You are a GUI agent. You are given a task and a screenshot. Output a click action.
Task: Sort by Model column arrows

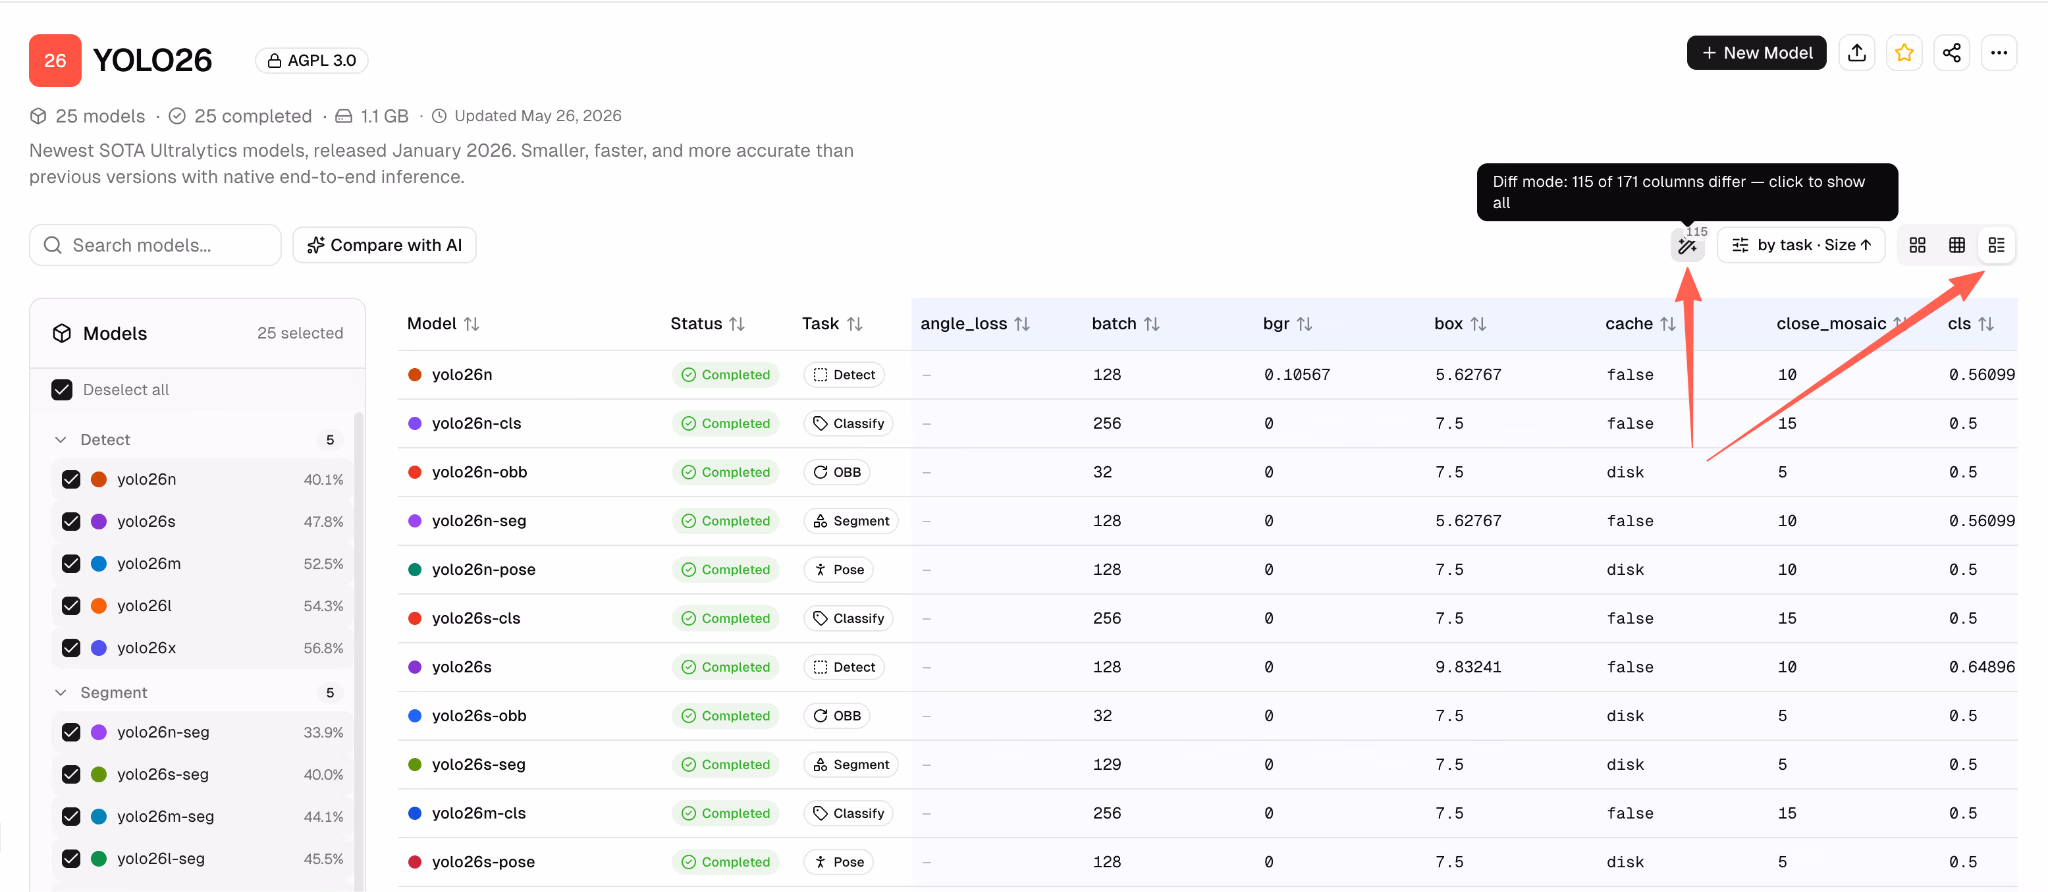click(472, 324)
